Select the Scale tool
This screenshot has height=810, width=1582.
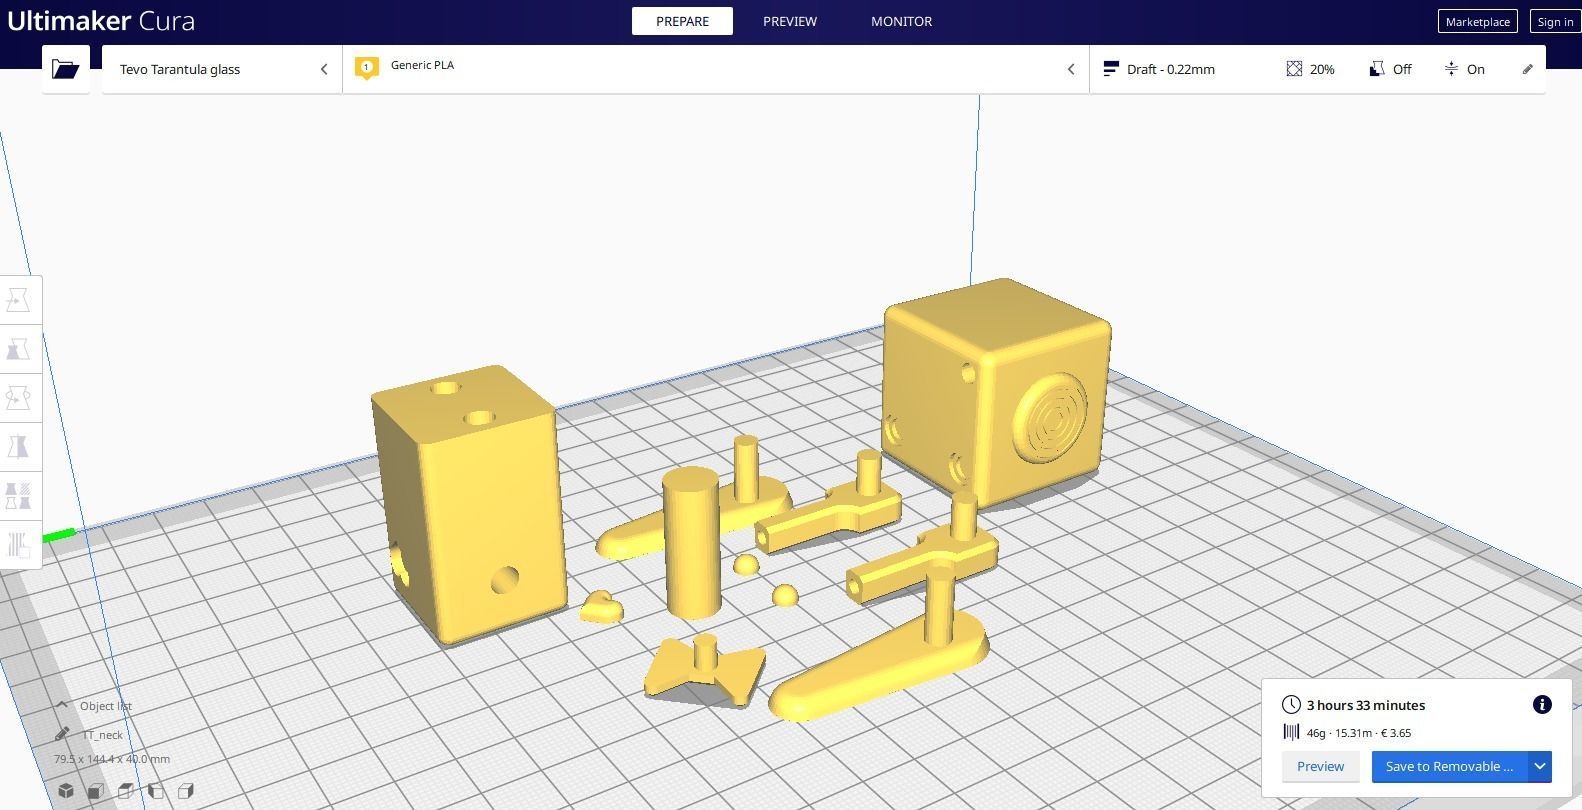click(19, 349)
